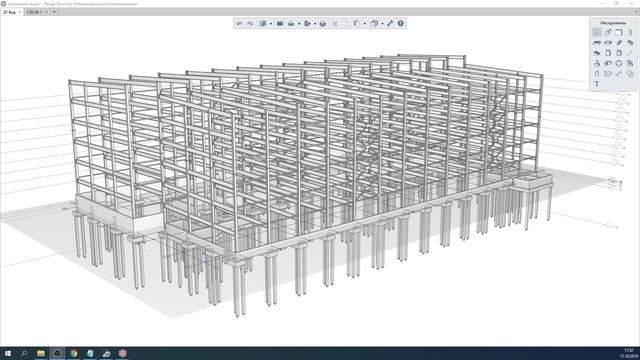The image size is (640, 360).
Task: Expand the visual style dropdown arrow
Action: click(382, 24)
